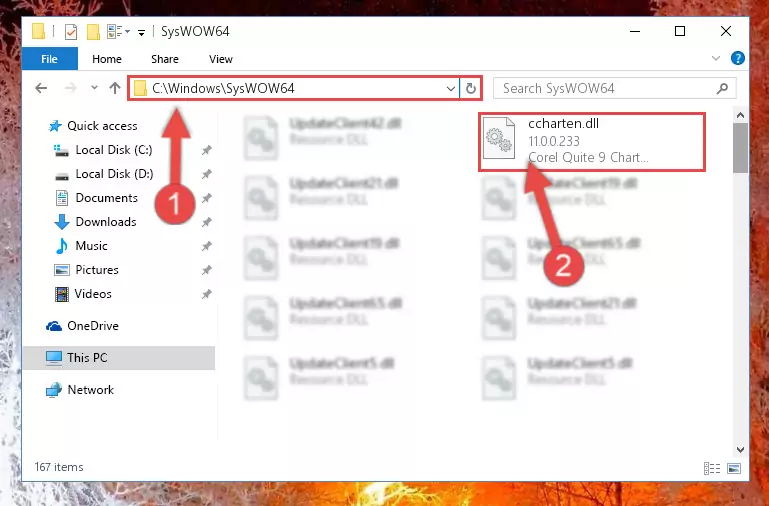The width and height of the screenshot is (769, 506).
Task: Switch to the Share ribbon tab
Action: pyautogui.click(x=165, y=59)
